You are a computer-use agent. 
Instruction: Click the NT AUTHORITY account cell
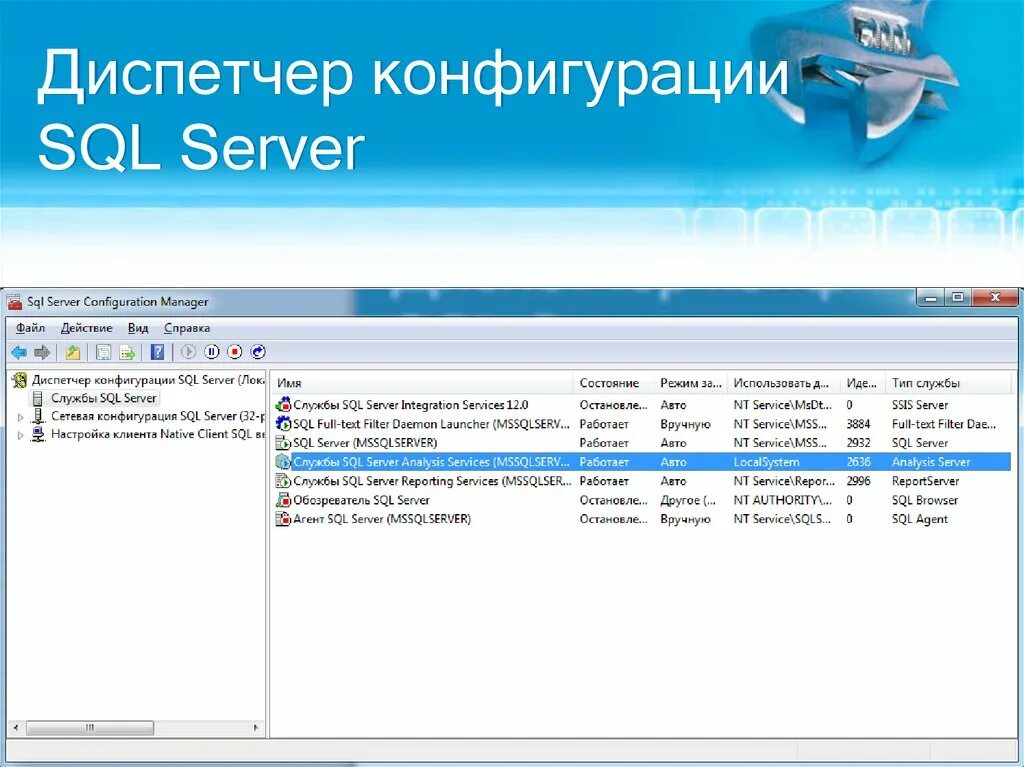pos(783,500)
